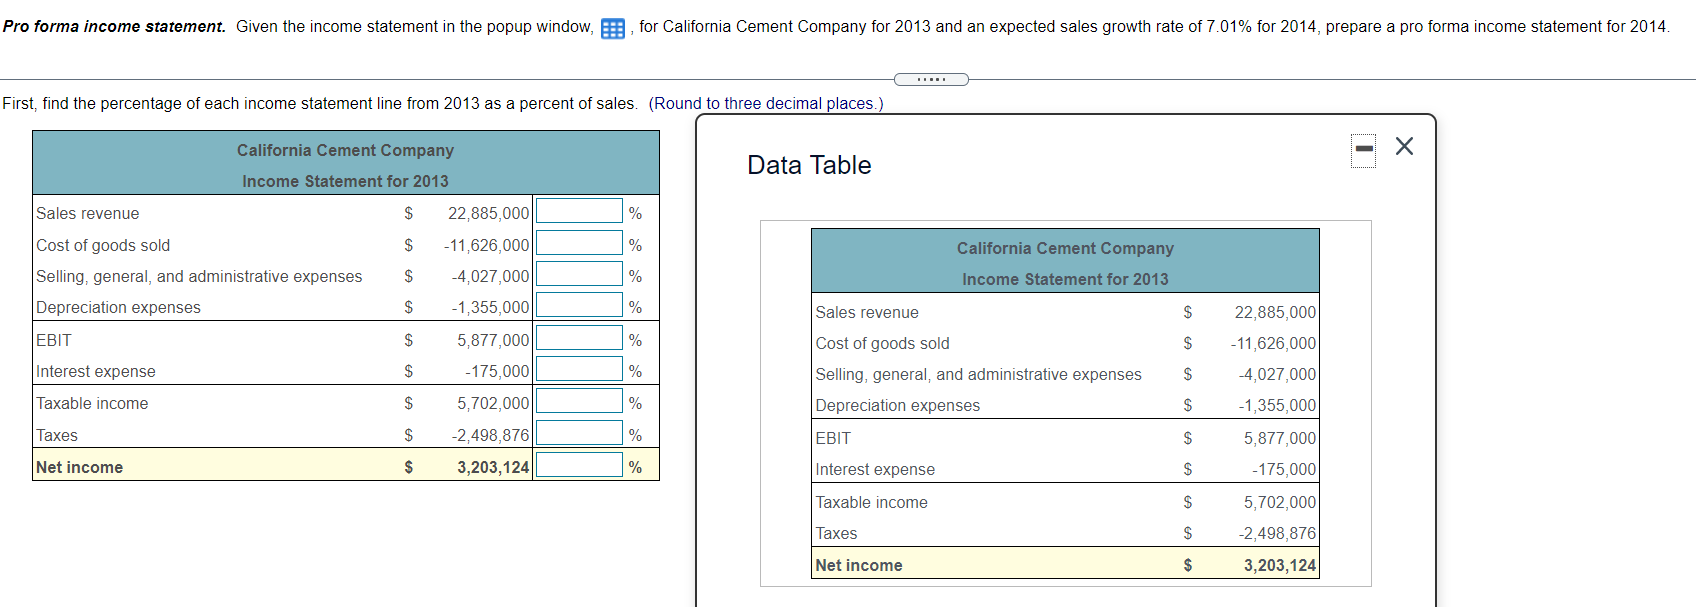This screenshot has width=1696, height=607.
Task: Click -4,027,000 in the left statement table
Action: coord(490,276)
